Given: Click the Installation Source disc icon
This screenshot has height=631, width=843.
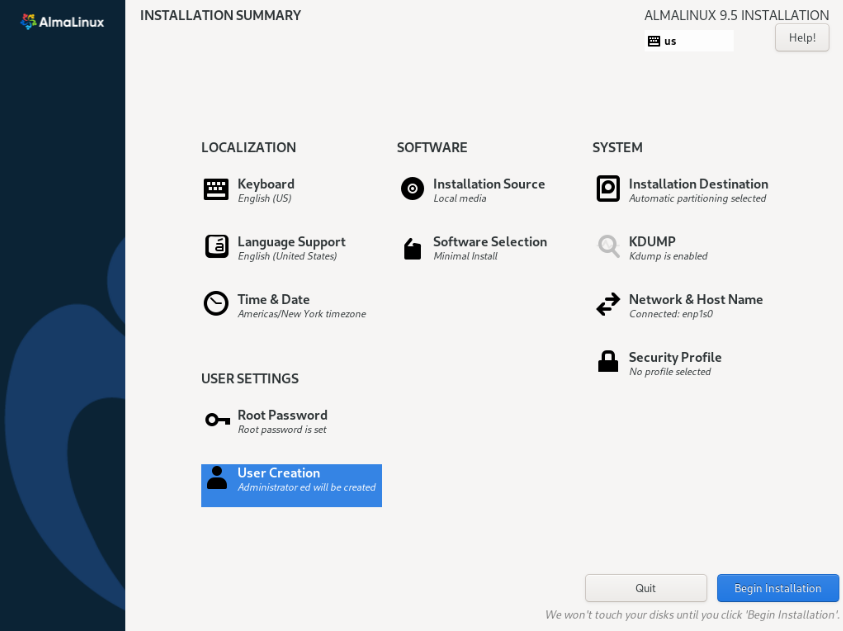Looking at the screenshot, I should (x=412, y=189).
